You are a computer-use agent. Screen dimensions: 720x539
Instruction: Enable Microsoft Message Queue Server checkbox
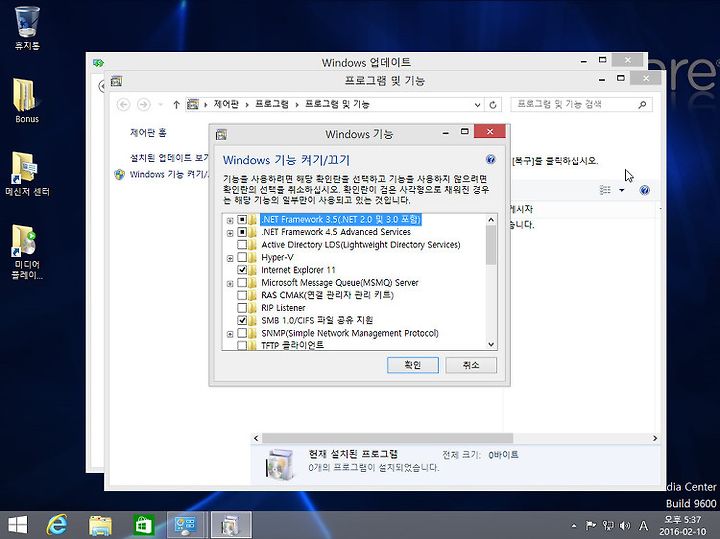tap(242, 282)
